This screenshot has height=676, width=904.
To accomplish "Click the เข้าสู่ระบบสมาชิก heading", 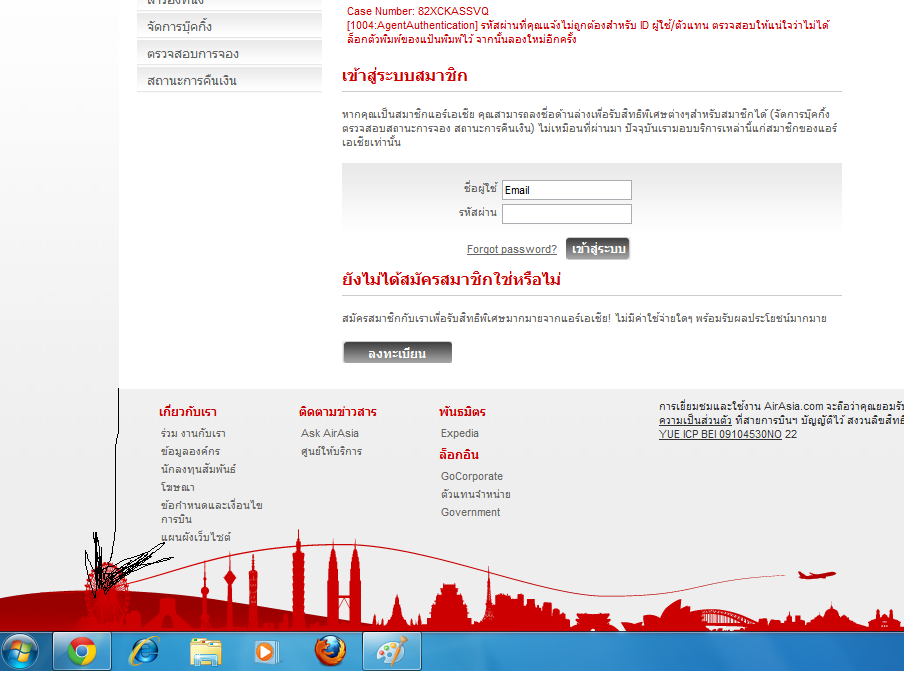I will (x=404, y=75).
